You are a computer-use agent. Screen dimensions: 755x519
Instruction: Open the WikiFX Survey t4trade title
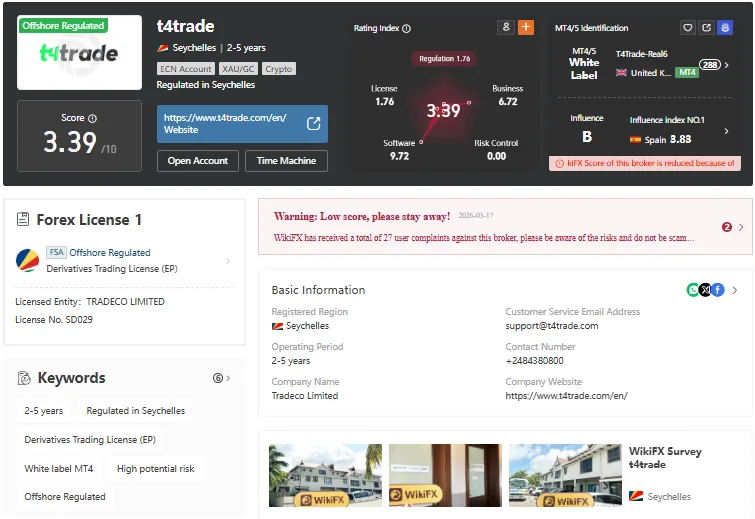coord(665,458)
